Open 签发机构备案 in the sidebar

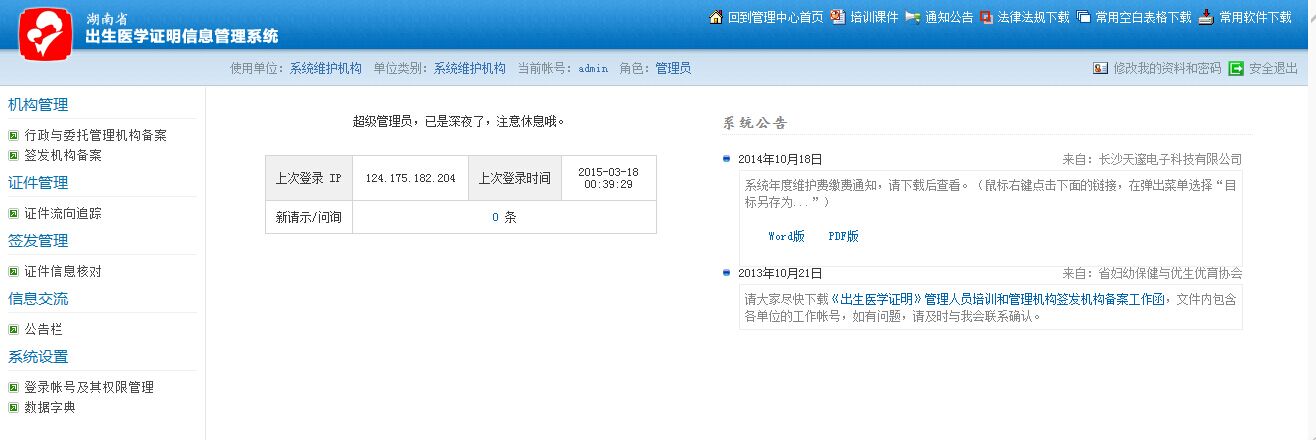pos(63,155)
